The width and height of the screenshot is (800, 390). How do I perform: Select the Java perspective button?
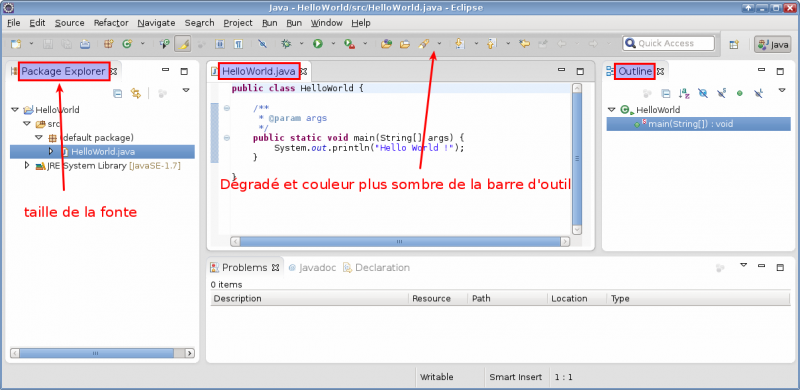[772, 44]
